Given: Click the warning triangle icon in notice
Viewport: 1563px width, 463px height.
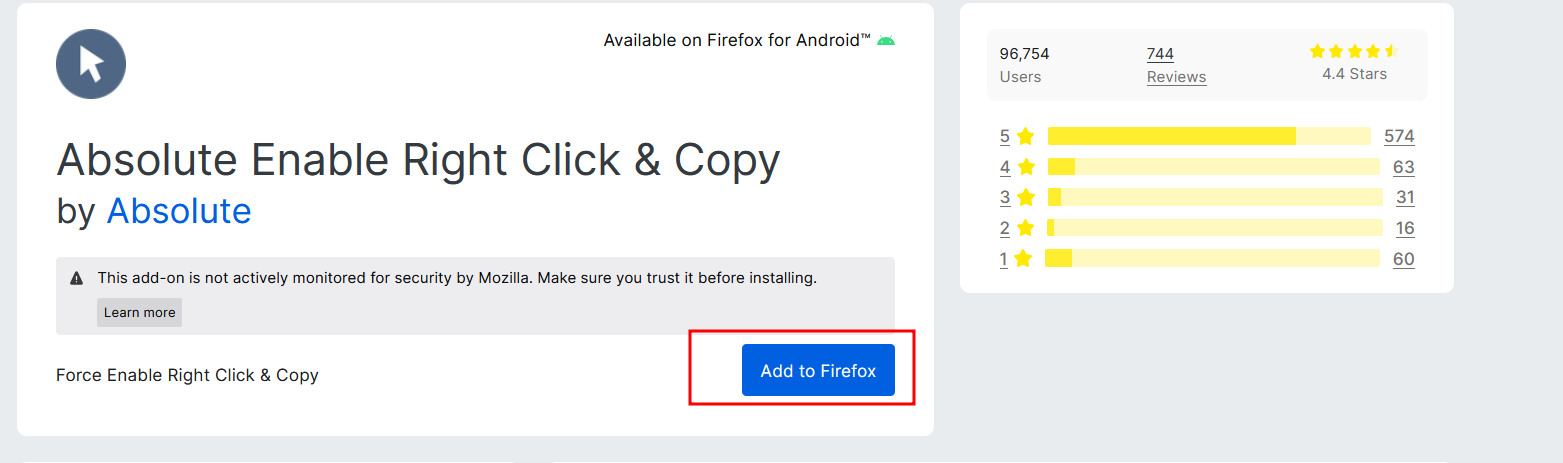Looking at the screenshot, I should click(x=77, y=278).
